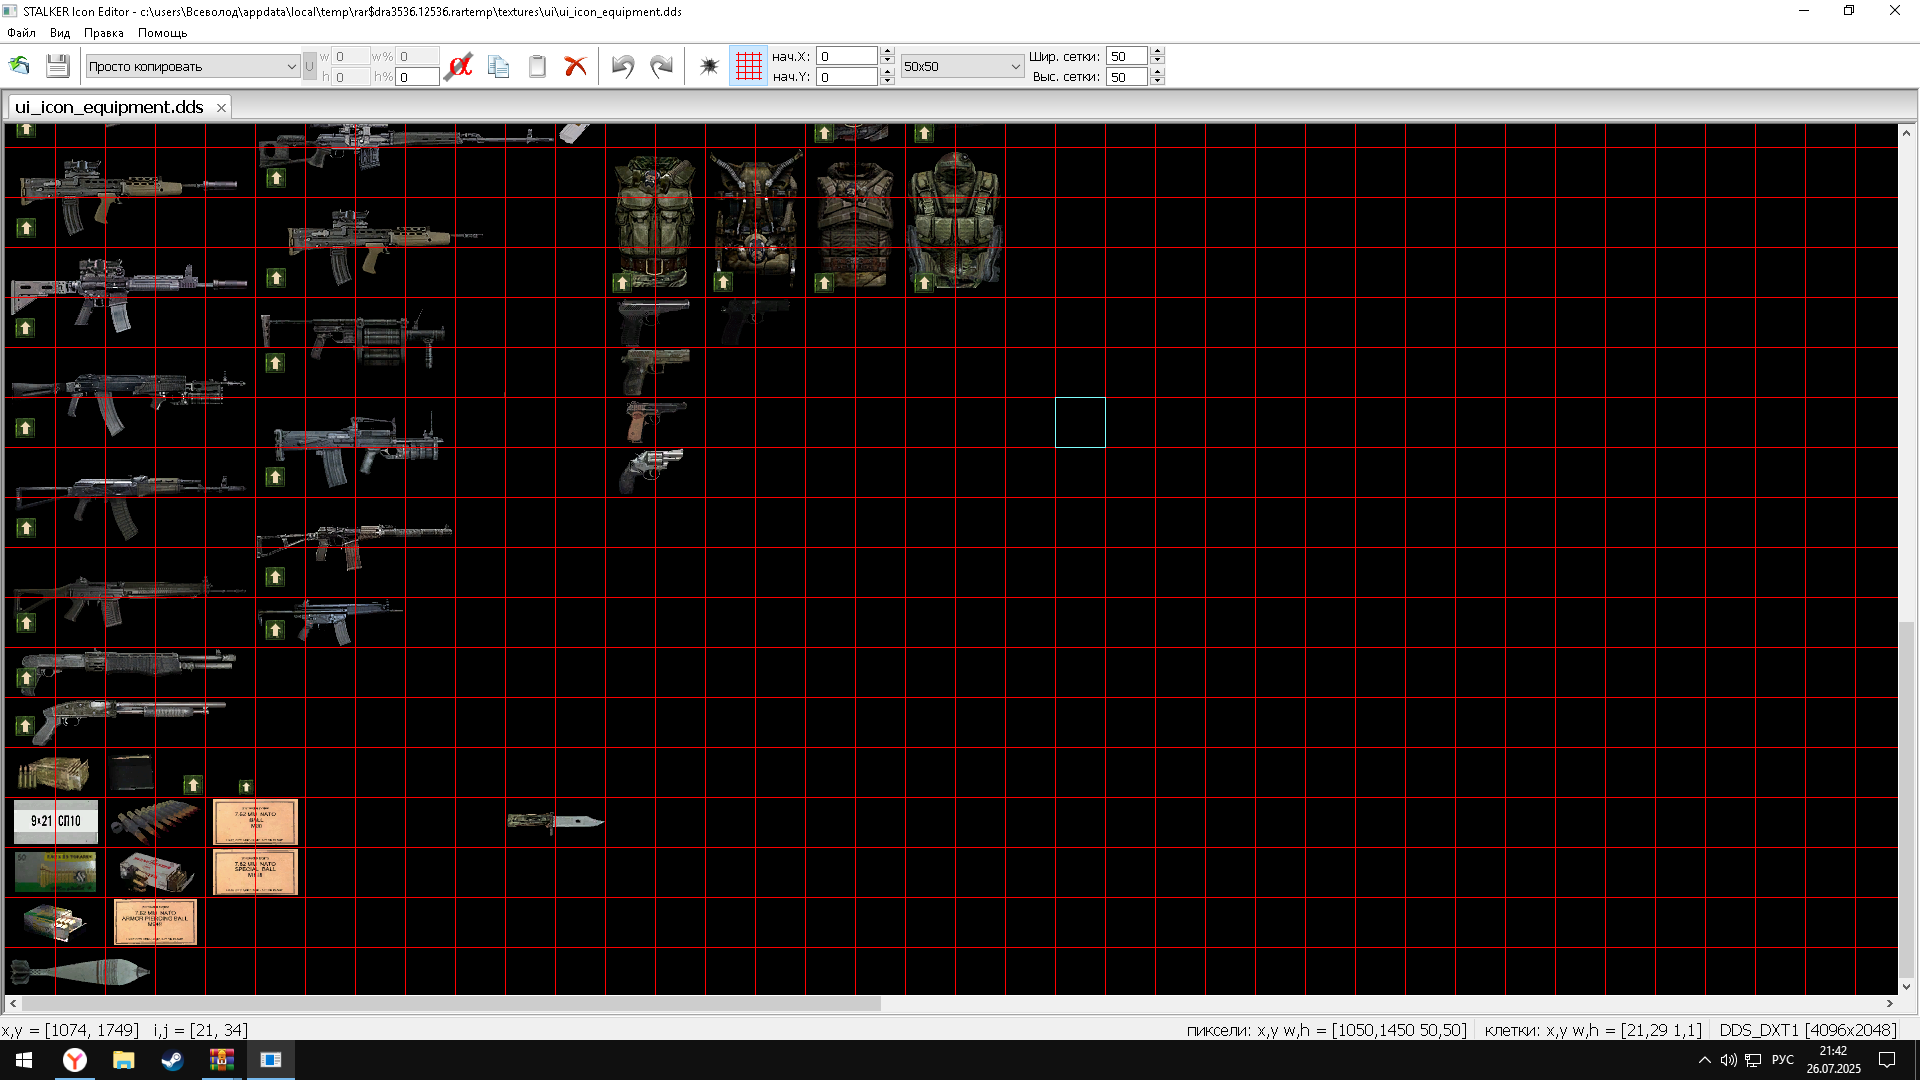
Task: Click the white-outlined selected grid cell
Action: [1080, 422]
